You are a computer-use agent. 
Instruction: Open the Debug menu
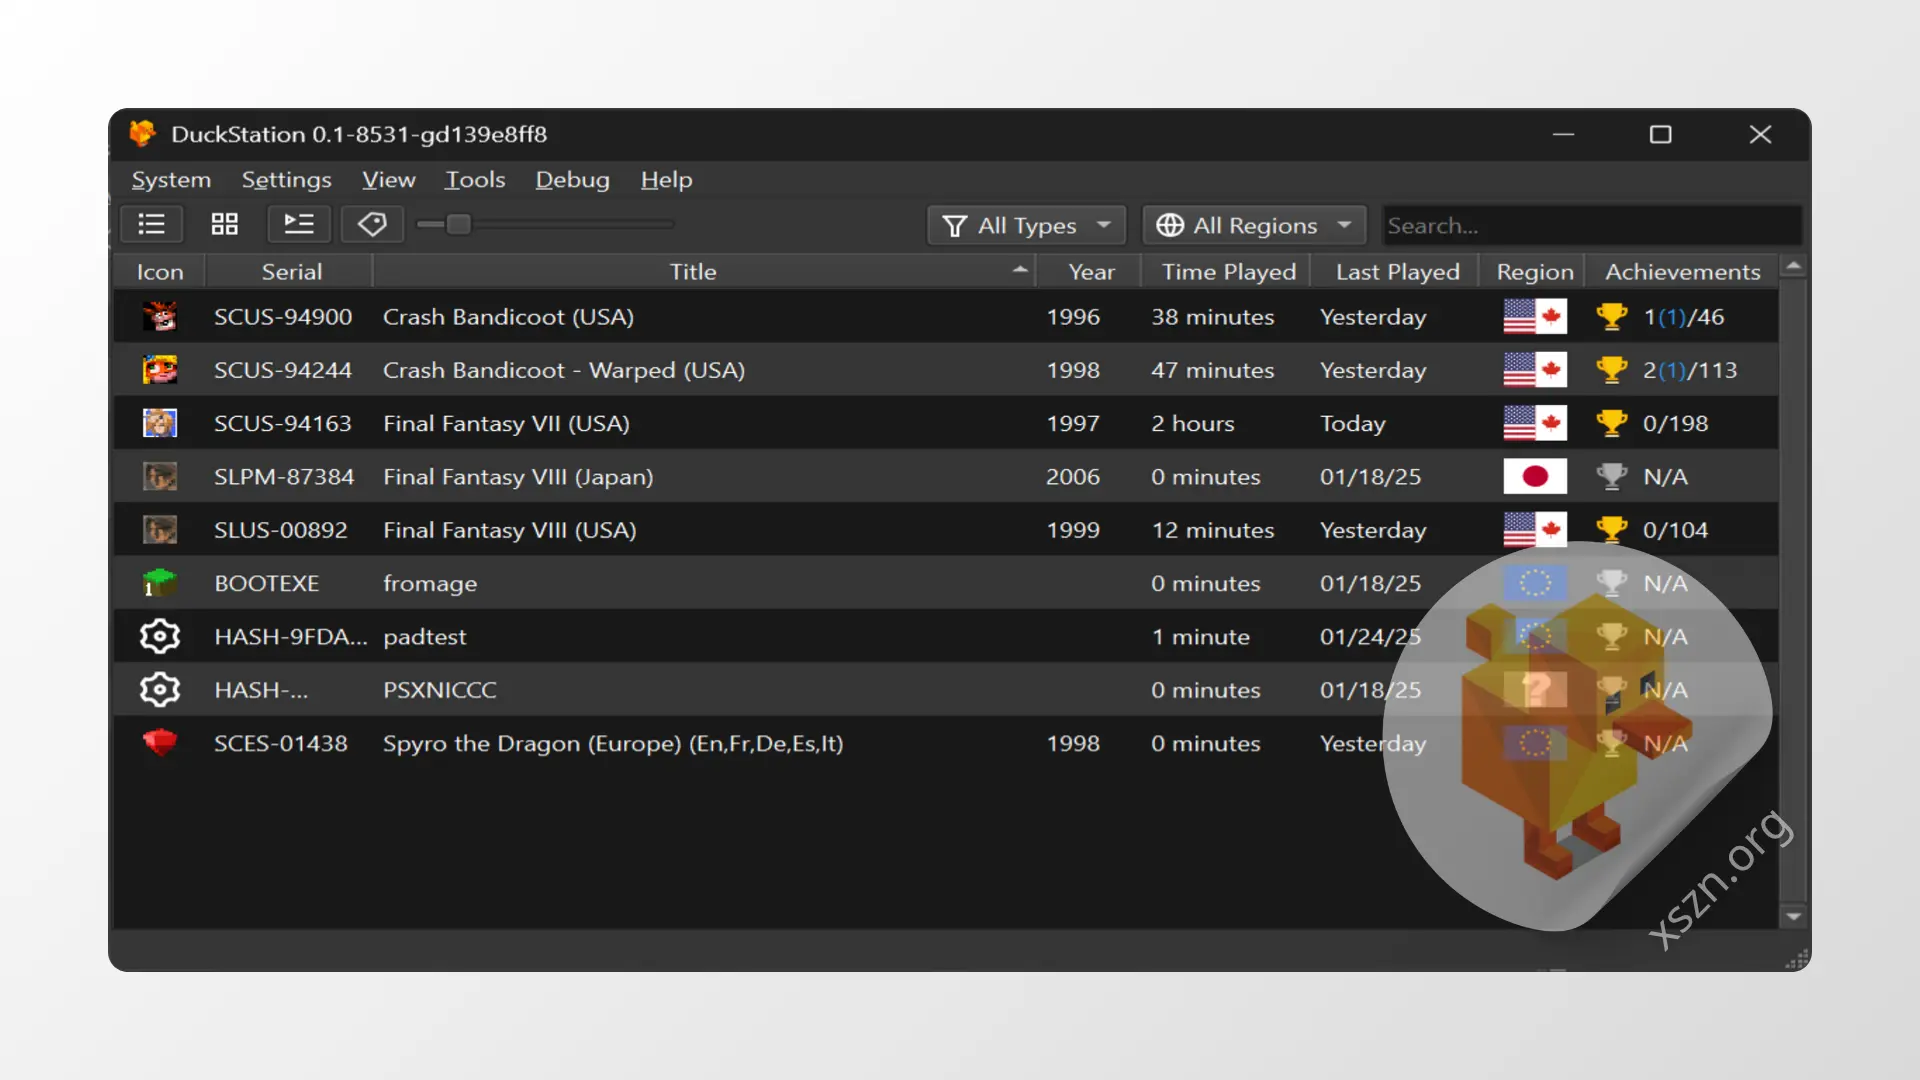click(x=572, y=180)
